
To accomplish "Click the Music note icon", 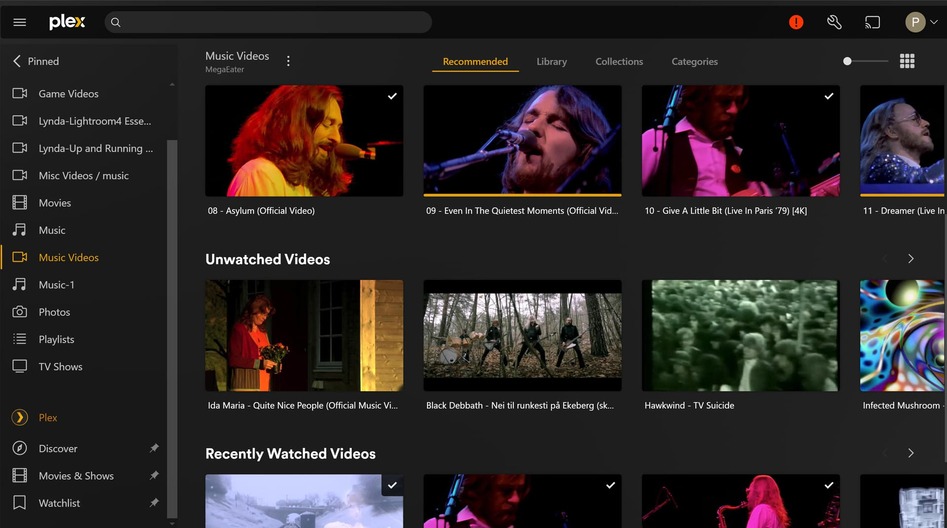I will [20, 230].
